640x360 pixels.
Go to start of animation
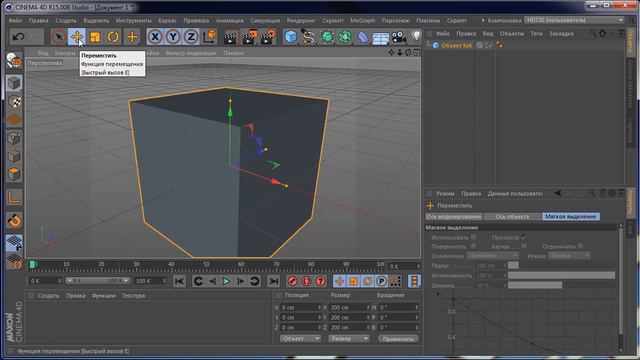click(x=179, y=281)
